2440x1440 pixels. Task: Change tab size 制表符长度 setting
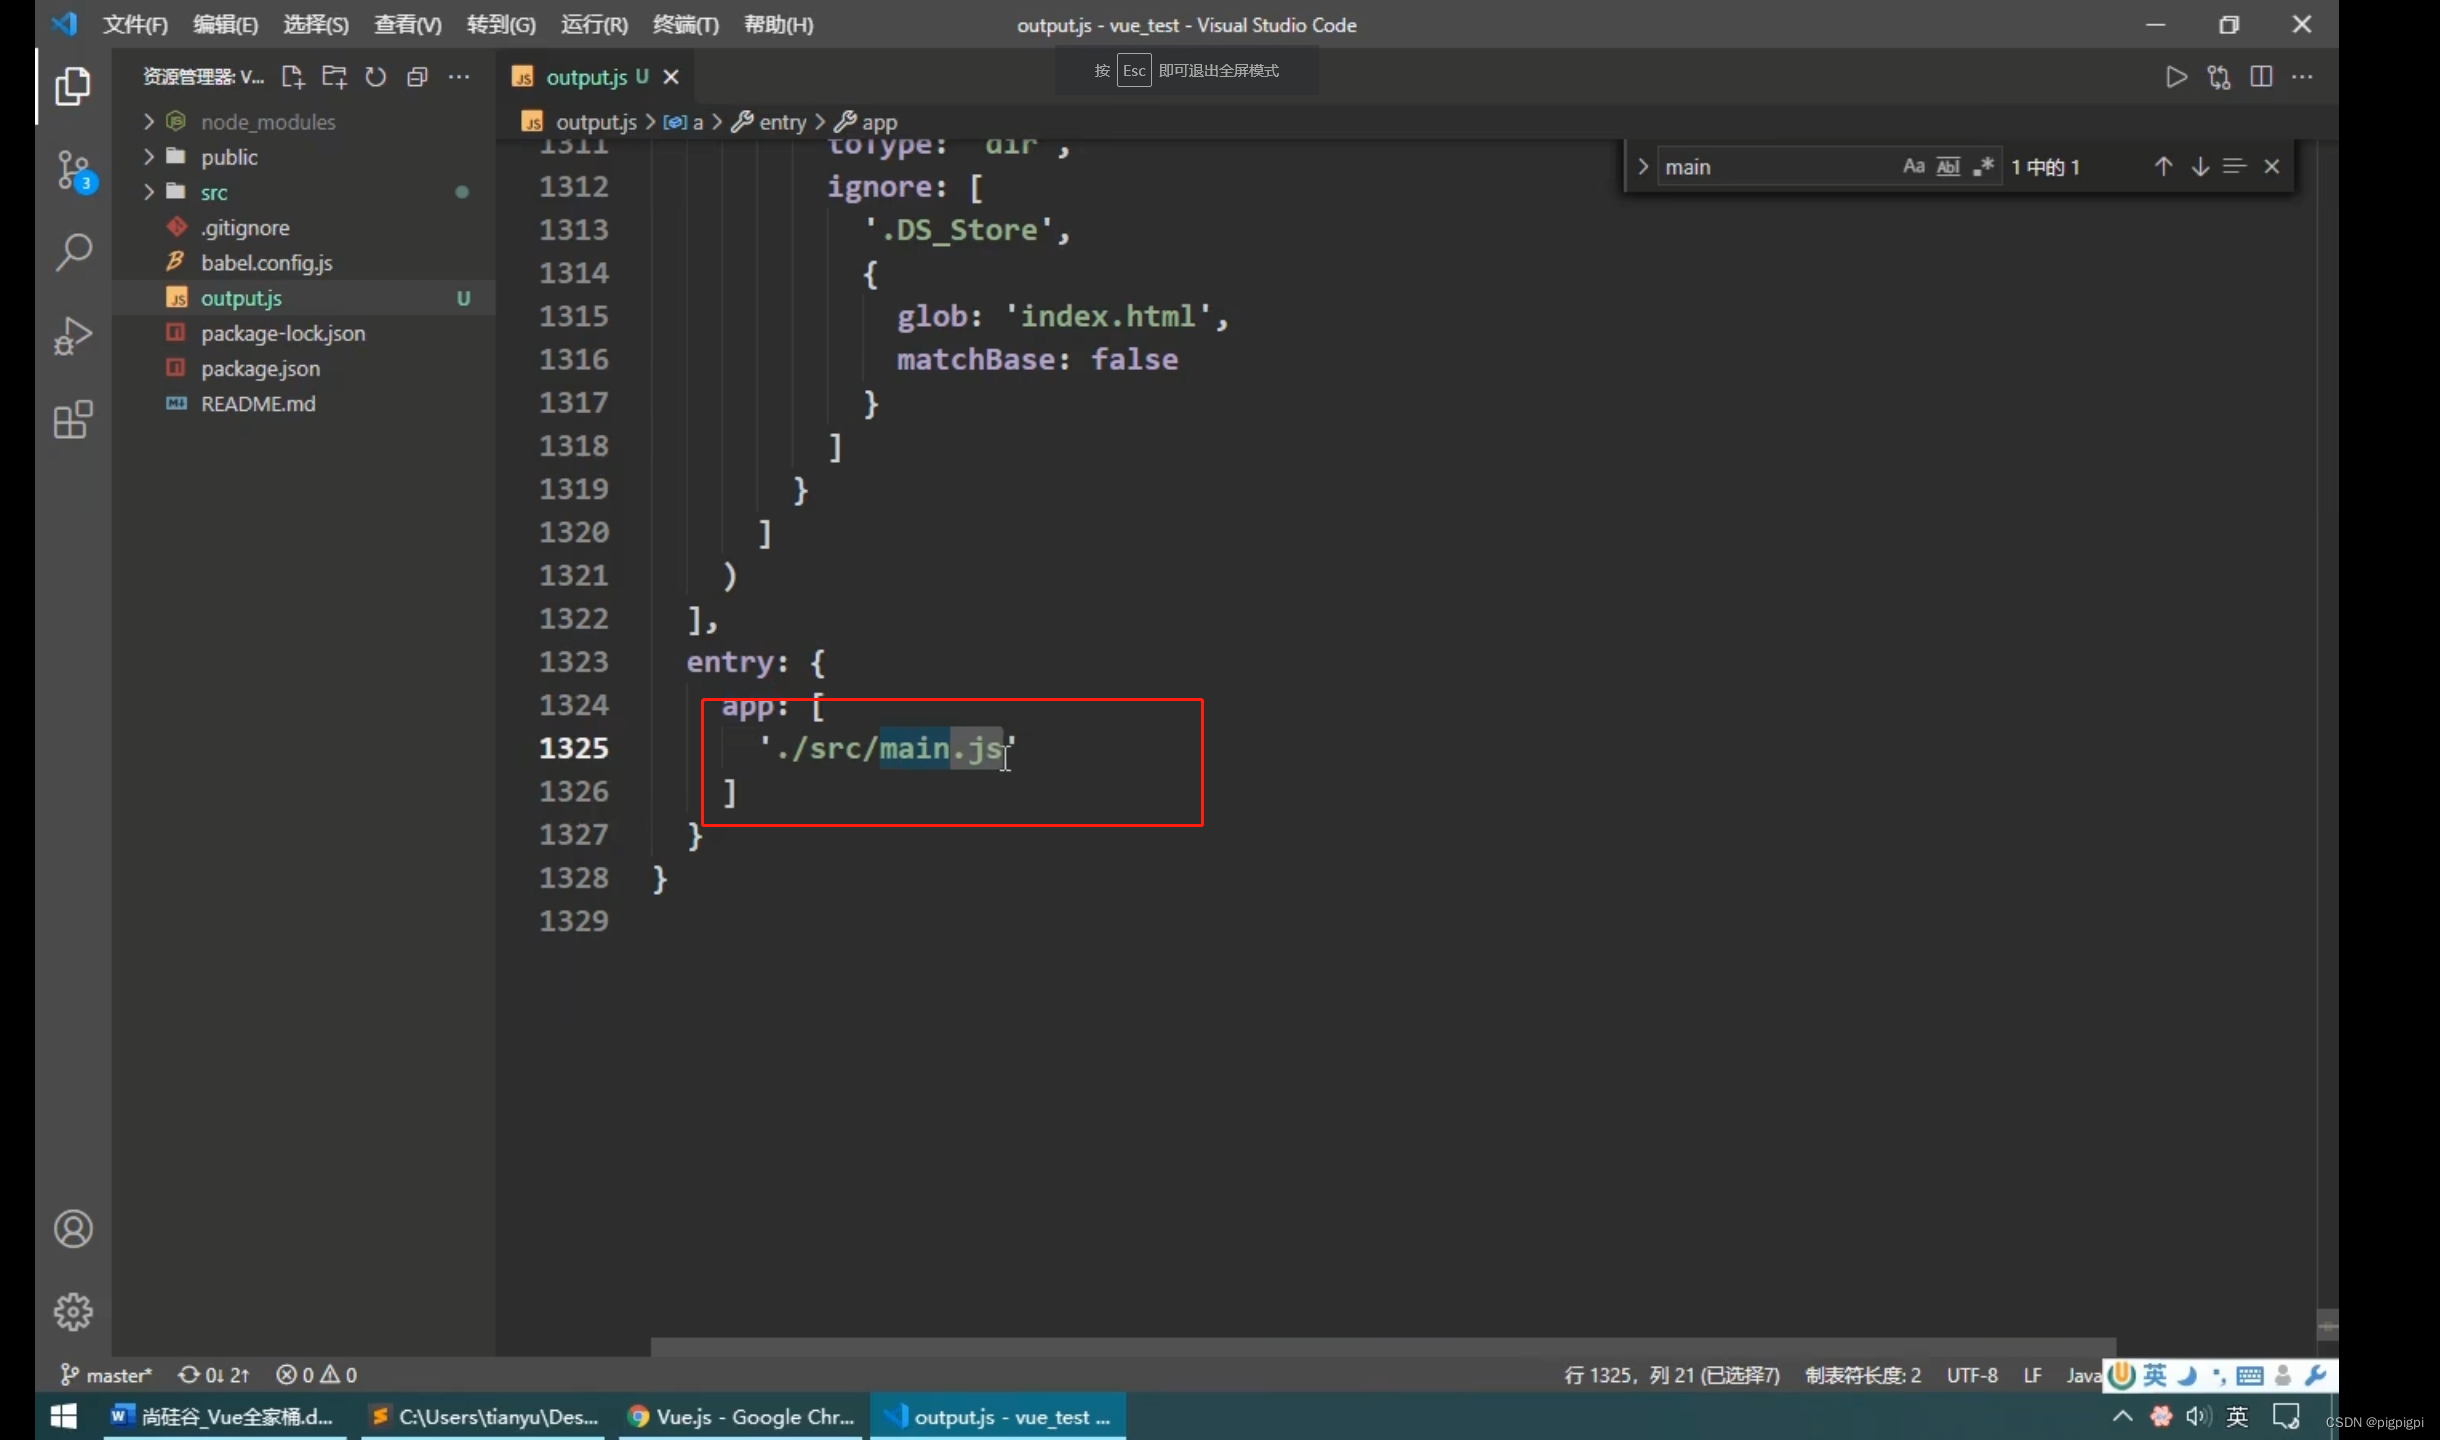tap(1863, 1375)
